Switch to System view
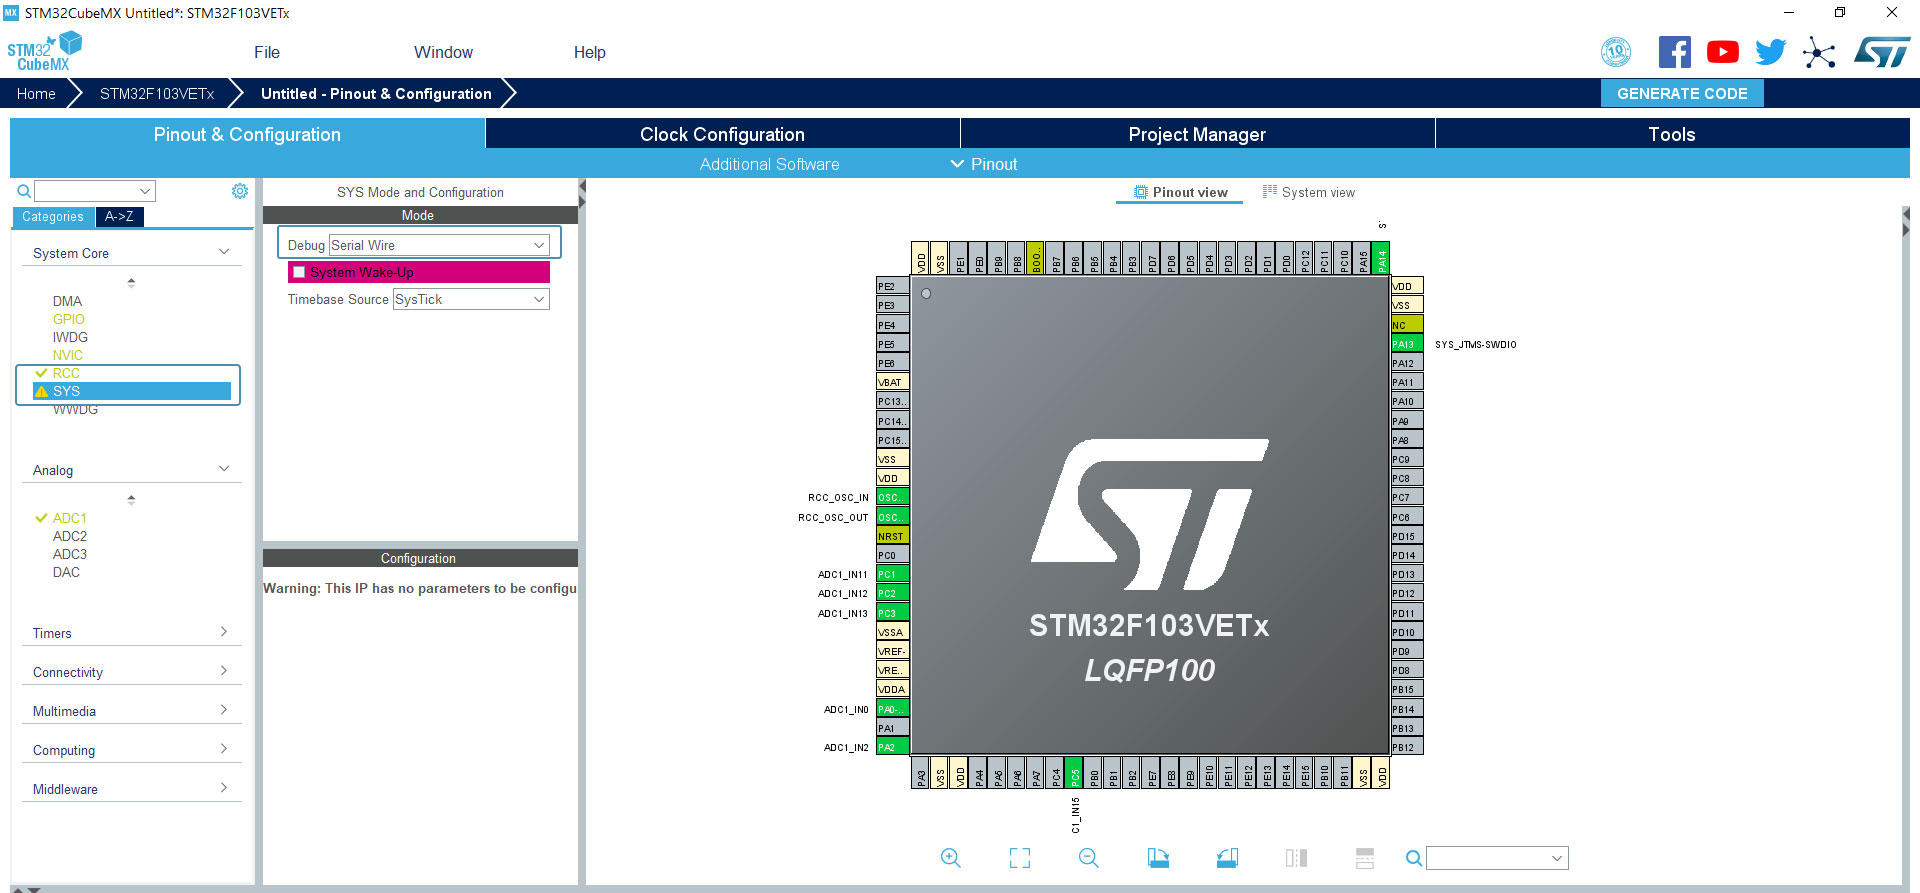The height and width of the screenshot is (893, 1920). 1308,192
